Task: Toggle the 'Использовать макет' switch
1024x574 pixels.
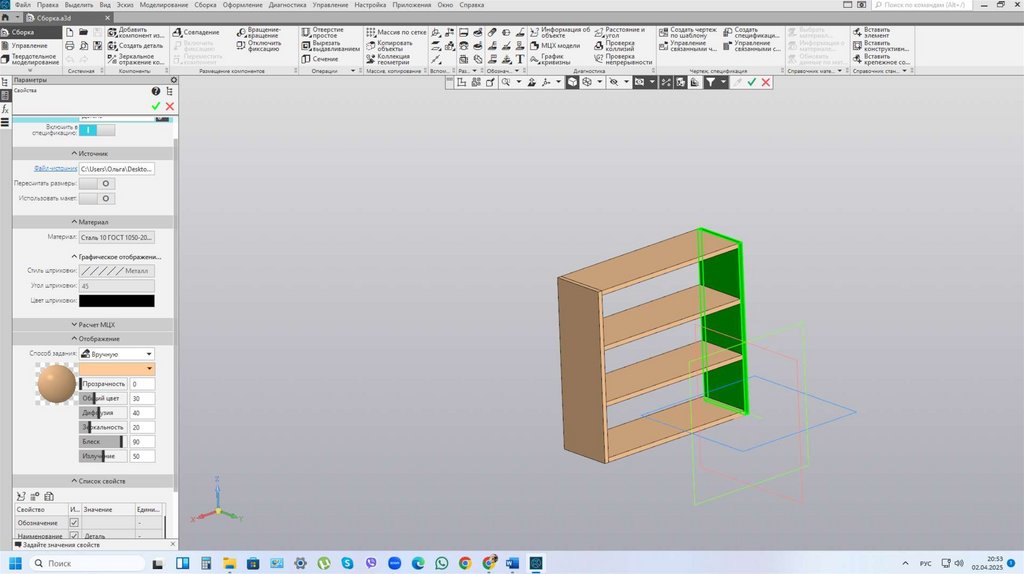Action: coord(97,199)
